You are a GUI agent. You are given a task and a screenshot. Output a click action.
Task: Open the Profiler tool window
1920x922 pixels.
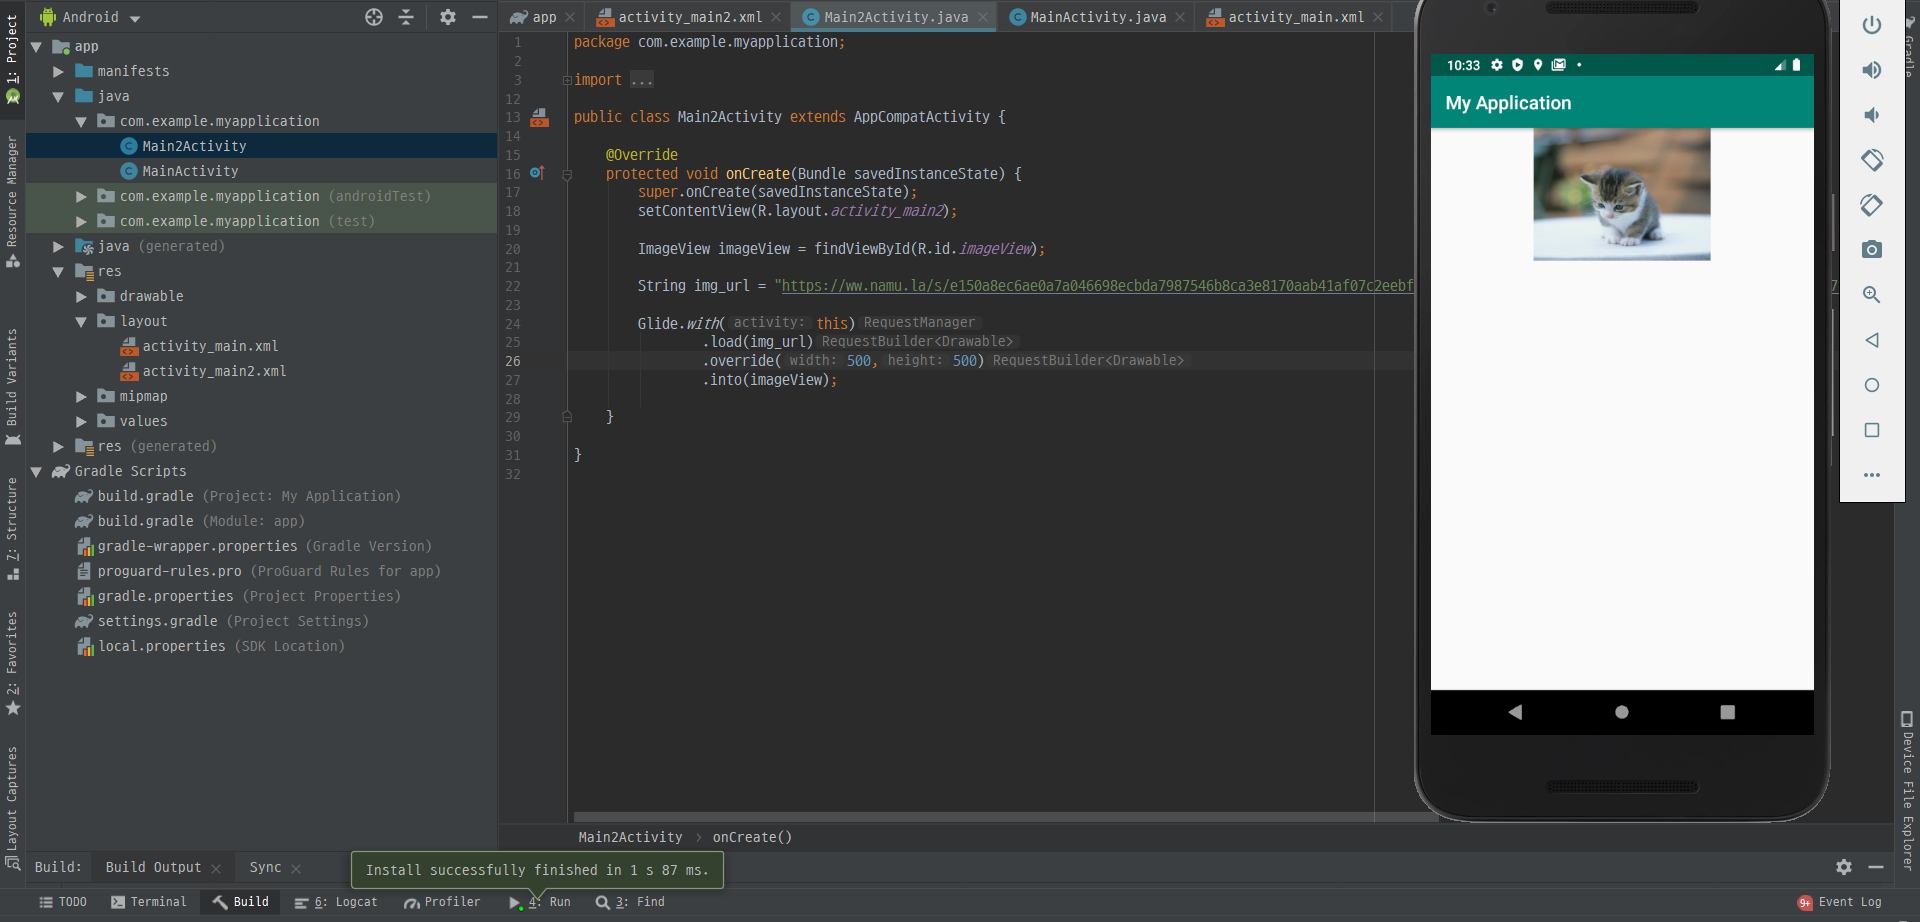tap(442, 902)
